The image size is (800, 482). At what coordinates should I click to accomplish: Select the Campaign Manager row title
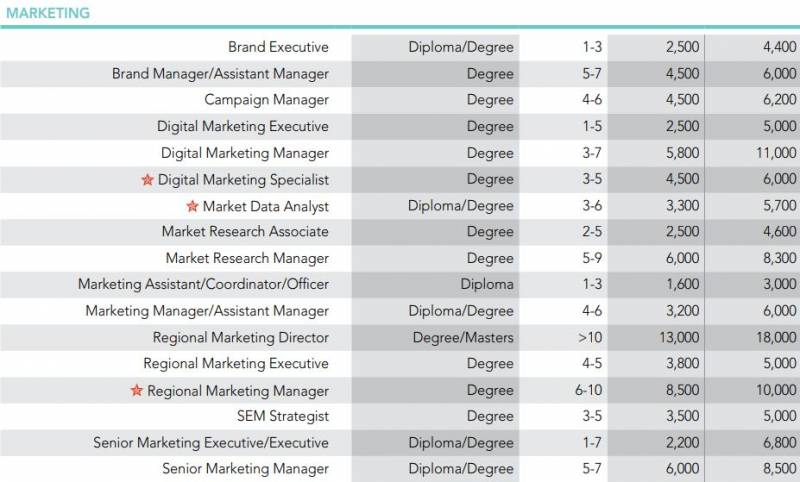266,100
